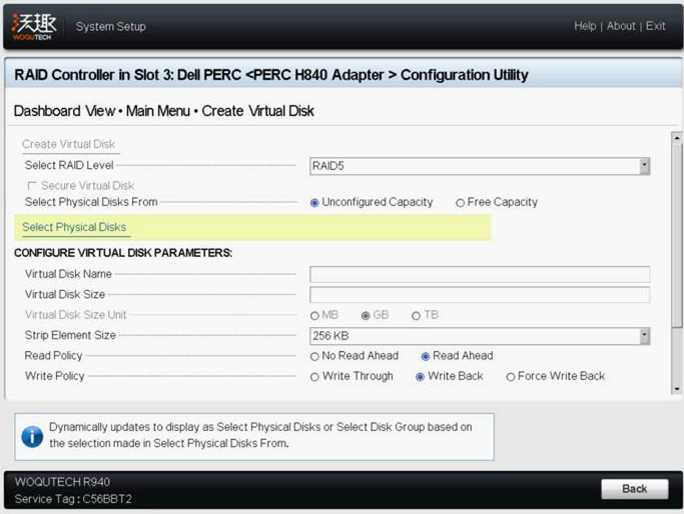Image resolution: width=684 pixels, height=514 pixels.
Task: Tick the Secure Virtual Disk checkbox
Action: (32, 186)
